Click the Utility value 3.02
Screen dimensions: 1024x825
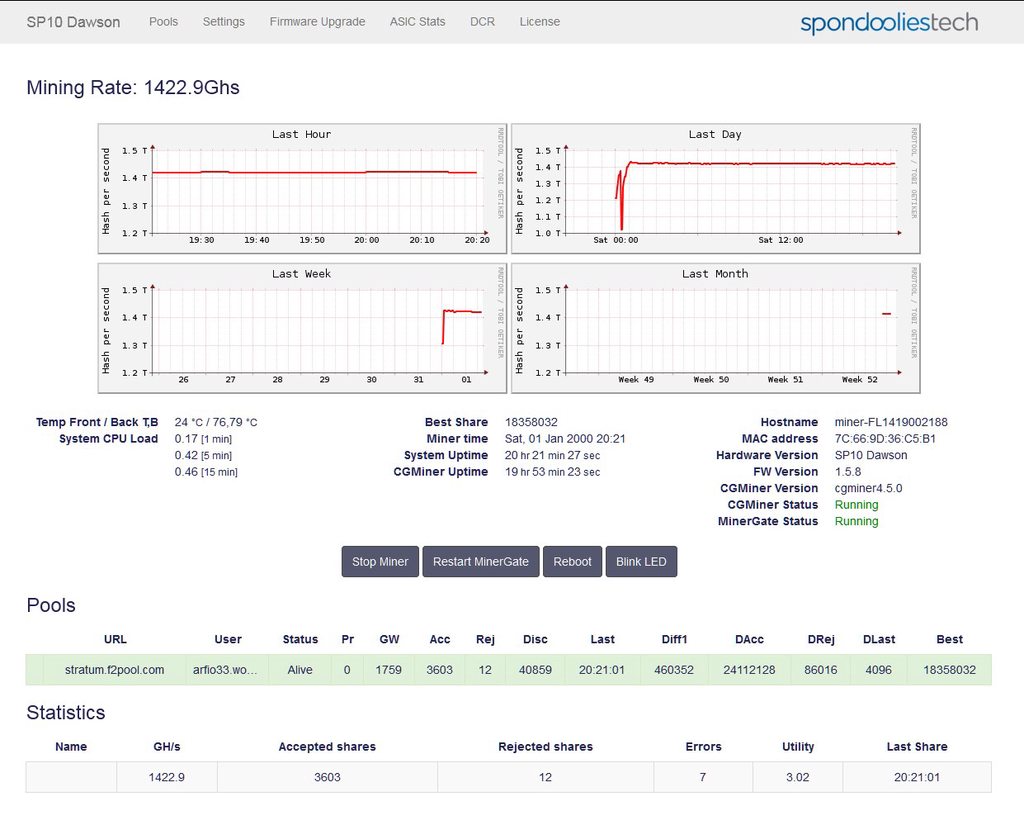coord(797,777)
